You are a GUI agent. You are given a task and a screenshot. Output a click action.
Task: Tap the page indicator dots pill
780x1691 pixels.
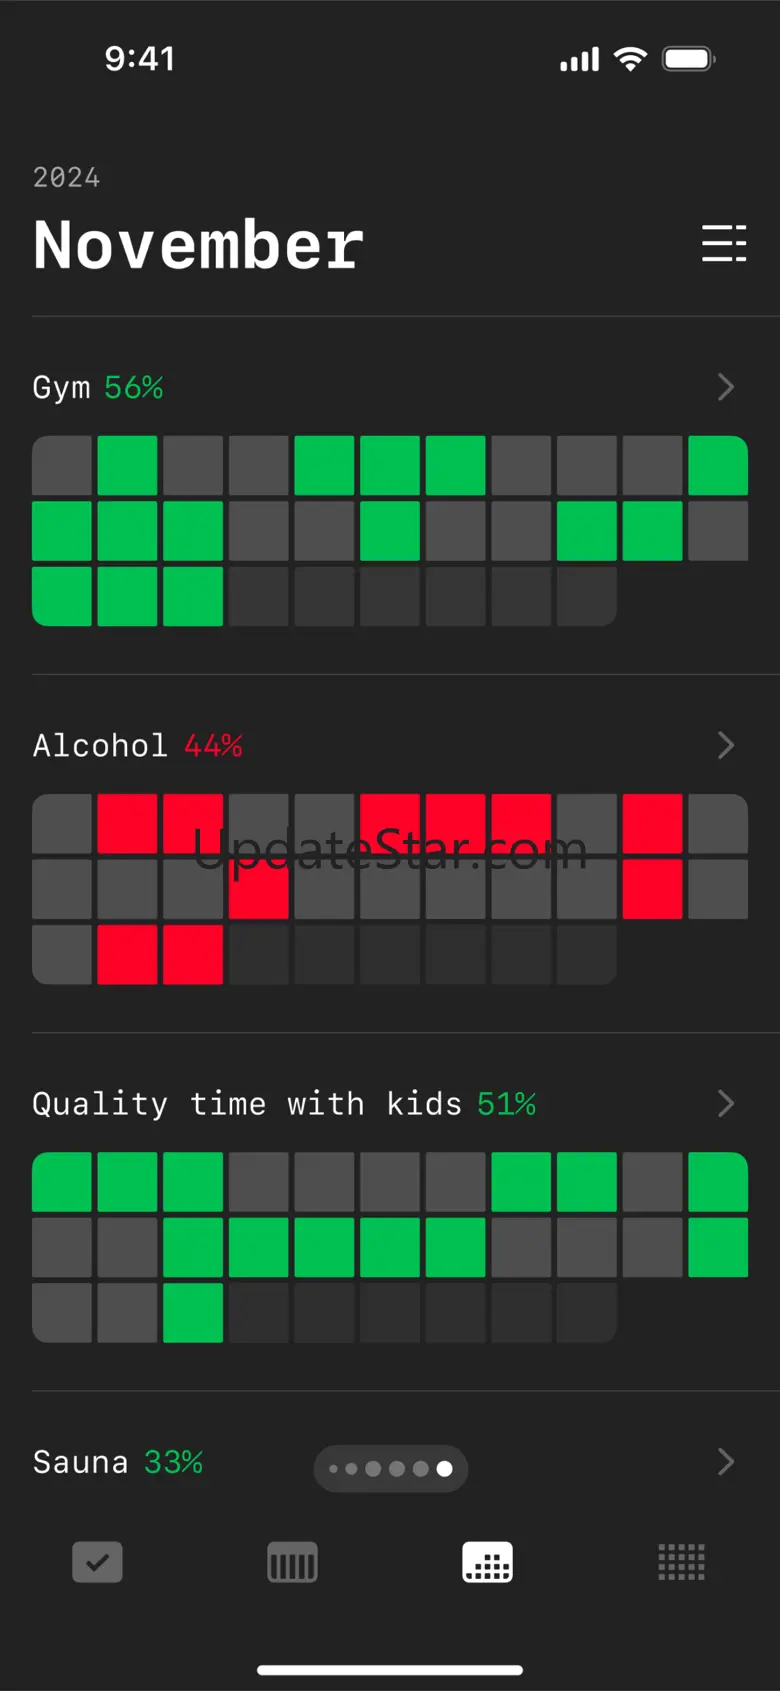click(390, 1469)
